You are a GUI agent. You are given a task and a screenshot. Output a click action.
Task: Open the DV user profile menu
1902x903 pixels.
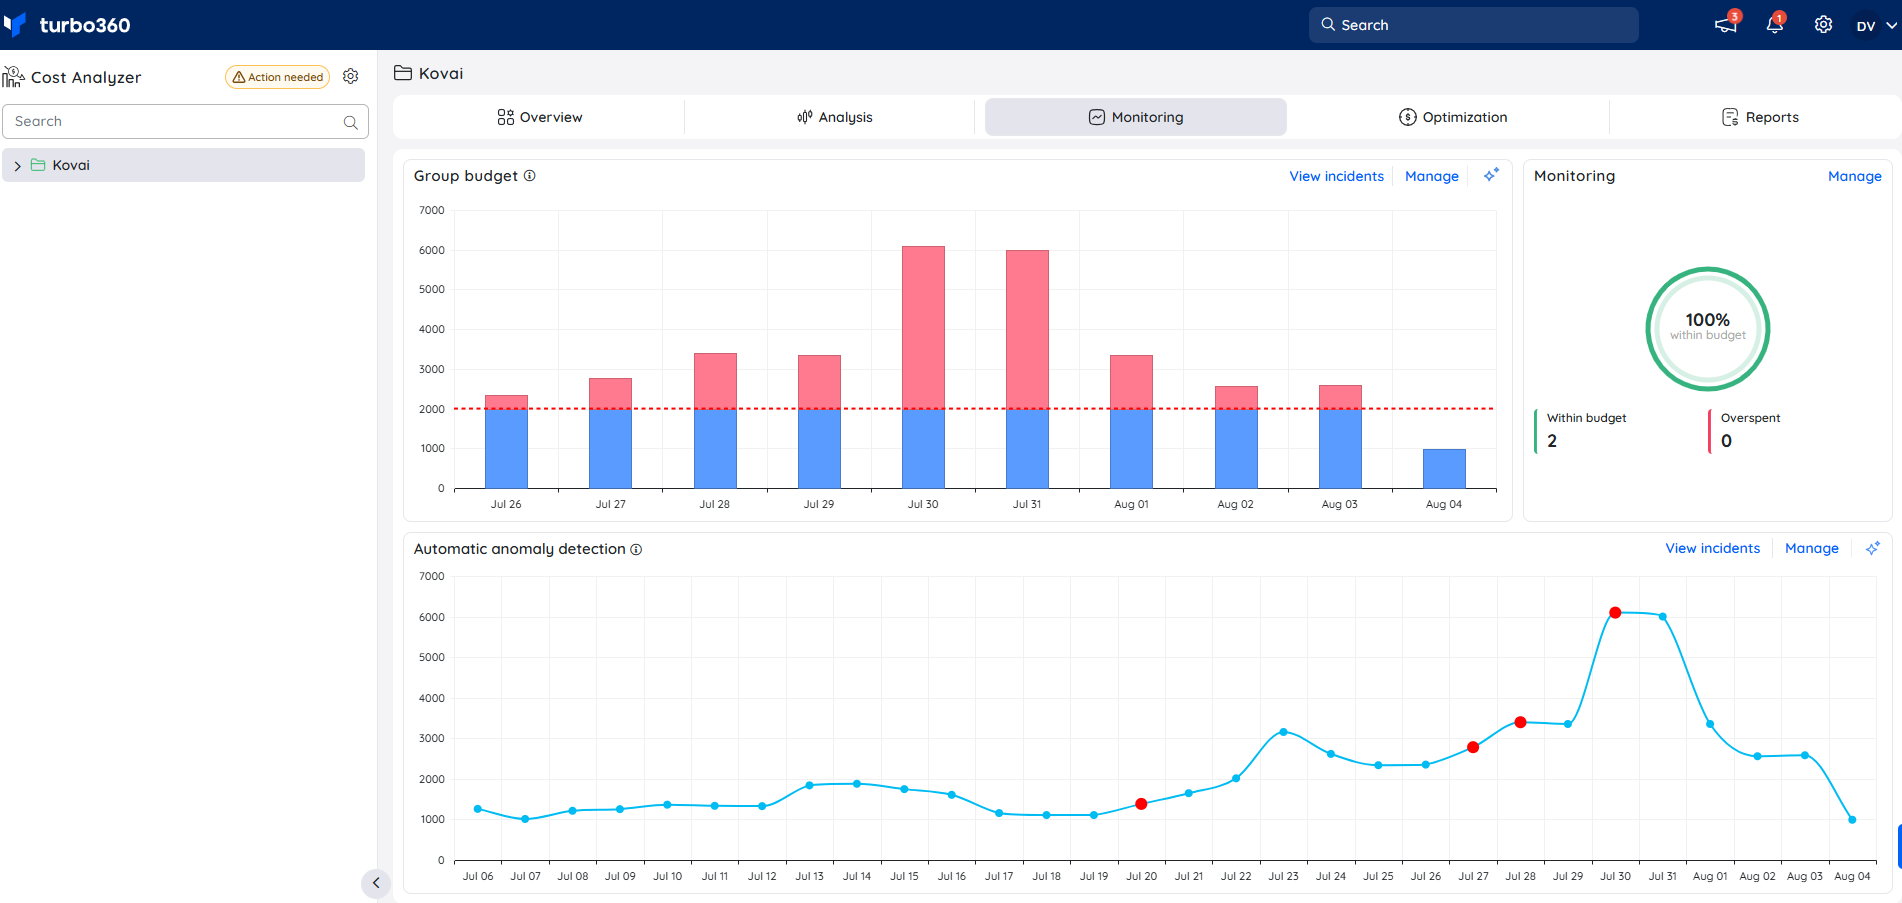click(x=1876, y=26)
